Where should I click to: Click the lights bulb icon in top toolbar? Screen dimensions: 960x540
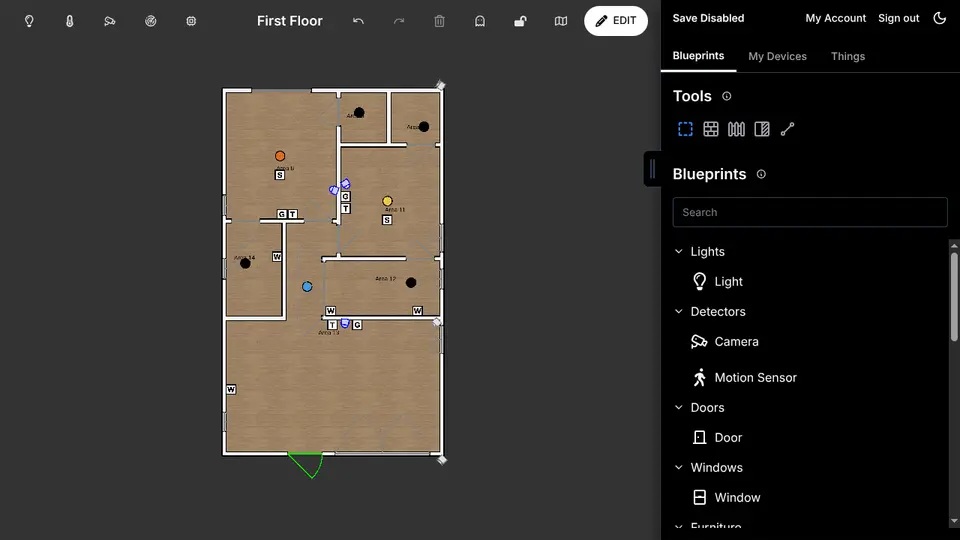pos(29,21)
